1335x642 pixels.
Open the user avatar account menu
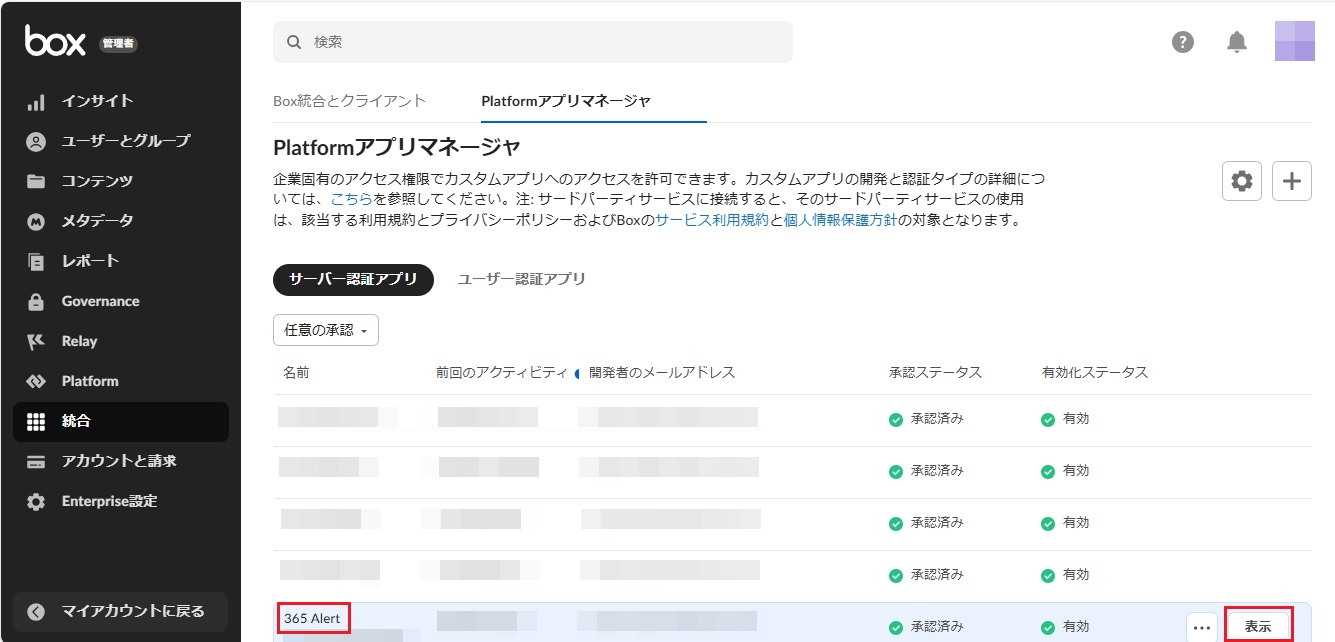[1294, 42]
